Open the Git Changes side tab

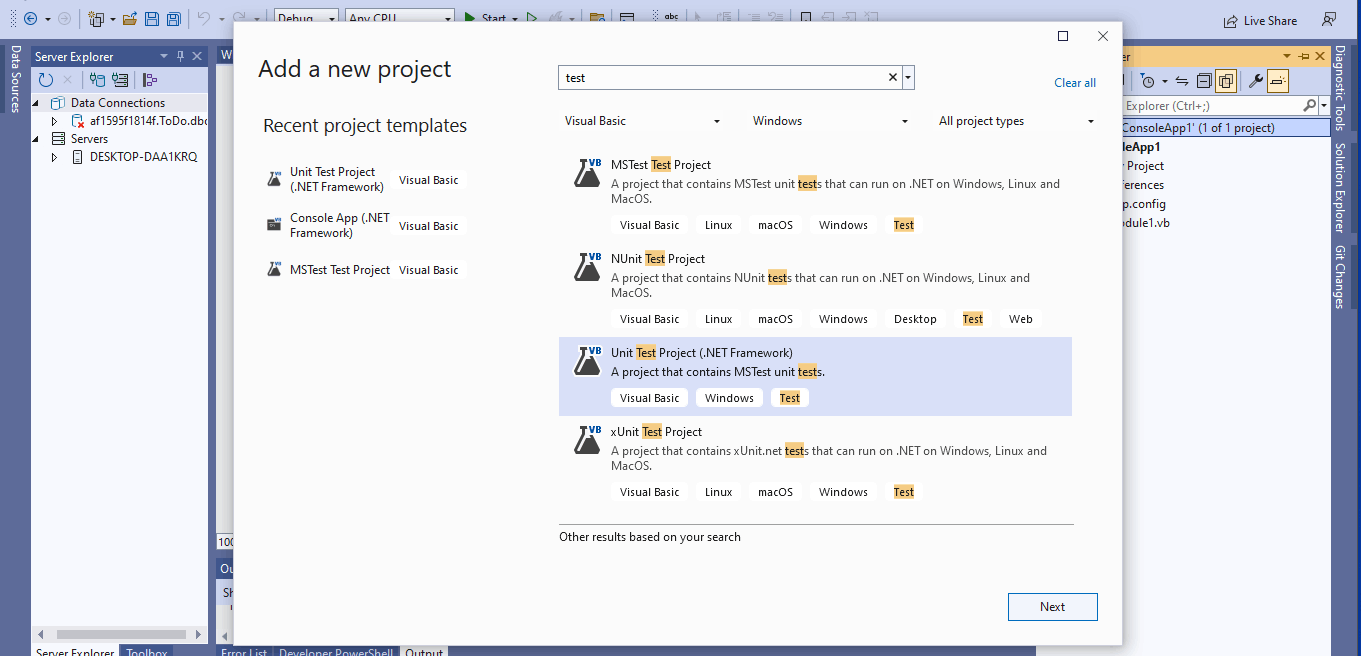pyautogui.click(x=1340, y=276)
